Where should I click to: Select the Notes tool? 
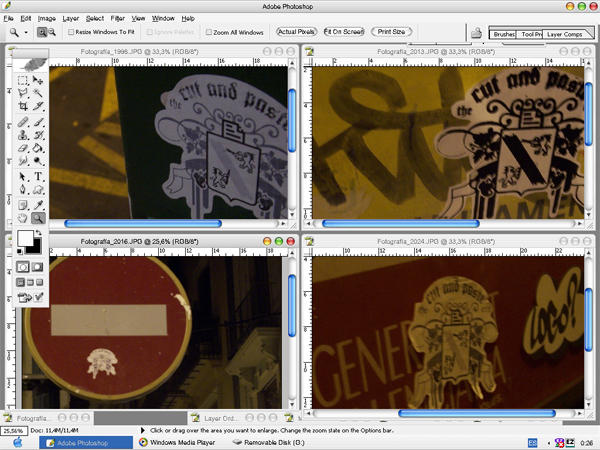click(23, 205)
